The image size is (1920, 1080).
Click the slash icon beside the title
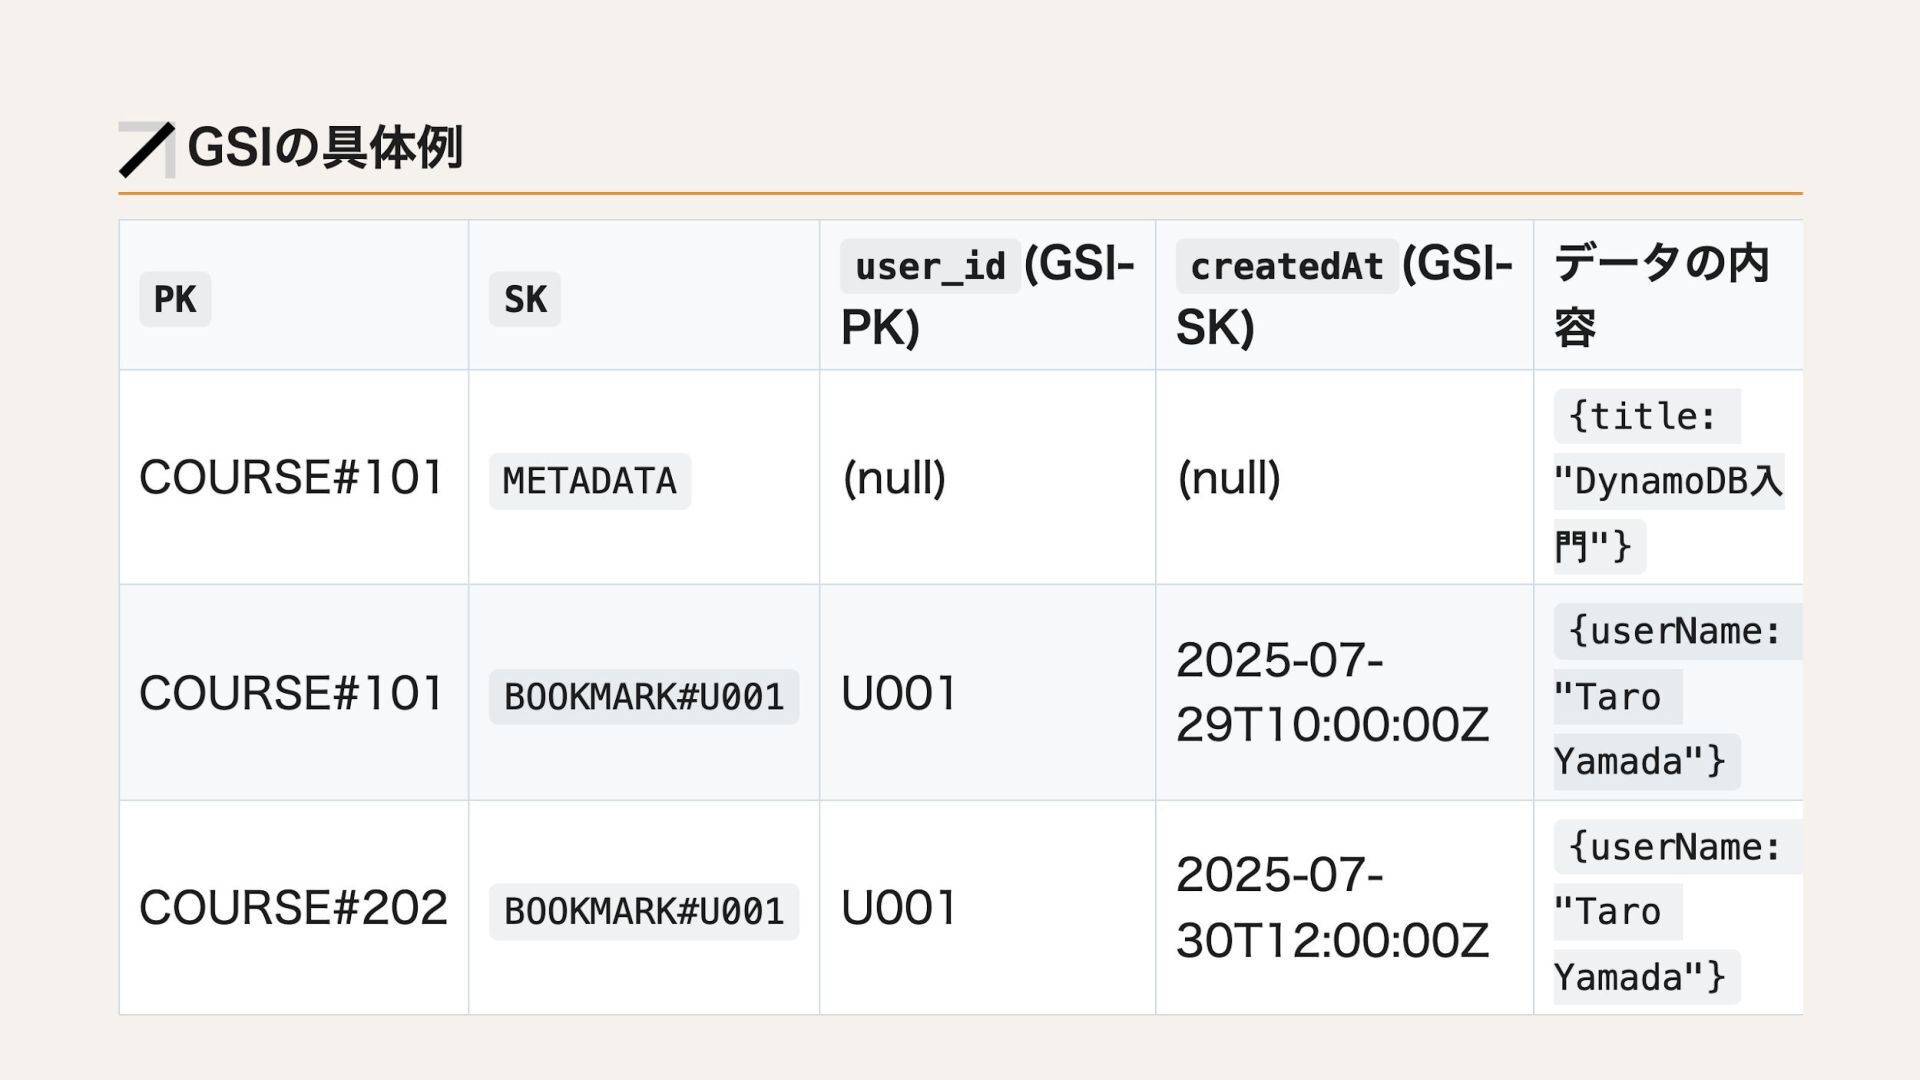point(147,150)
